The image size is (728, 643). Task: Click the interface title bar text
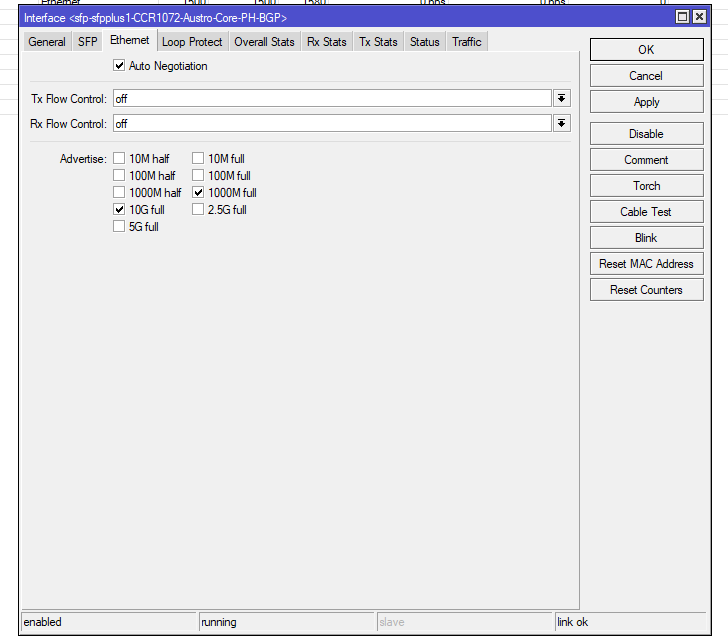[156, 18]
